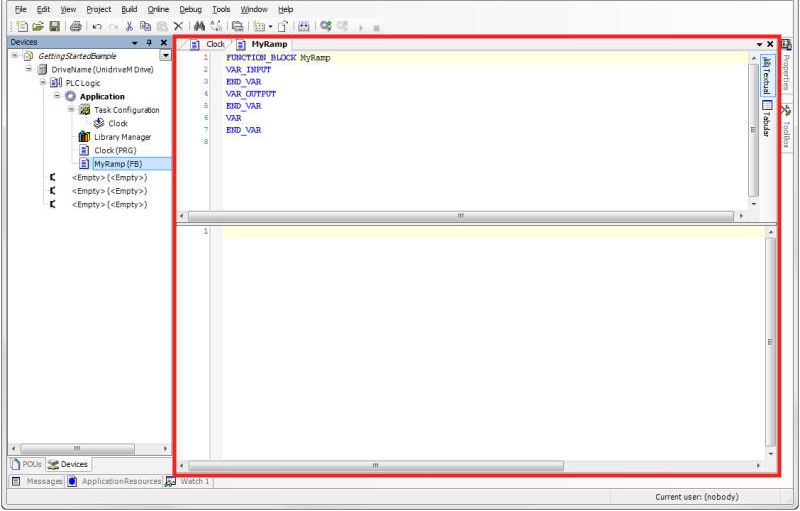Collapse the GettingStartedExample project node
This screenshot has width=800, height=511.
click(x=14, y=55)
